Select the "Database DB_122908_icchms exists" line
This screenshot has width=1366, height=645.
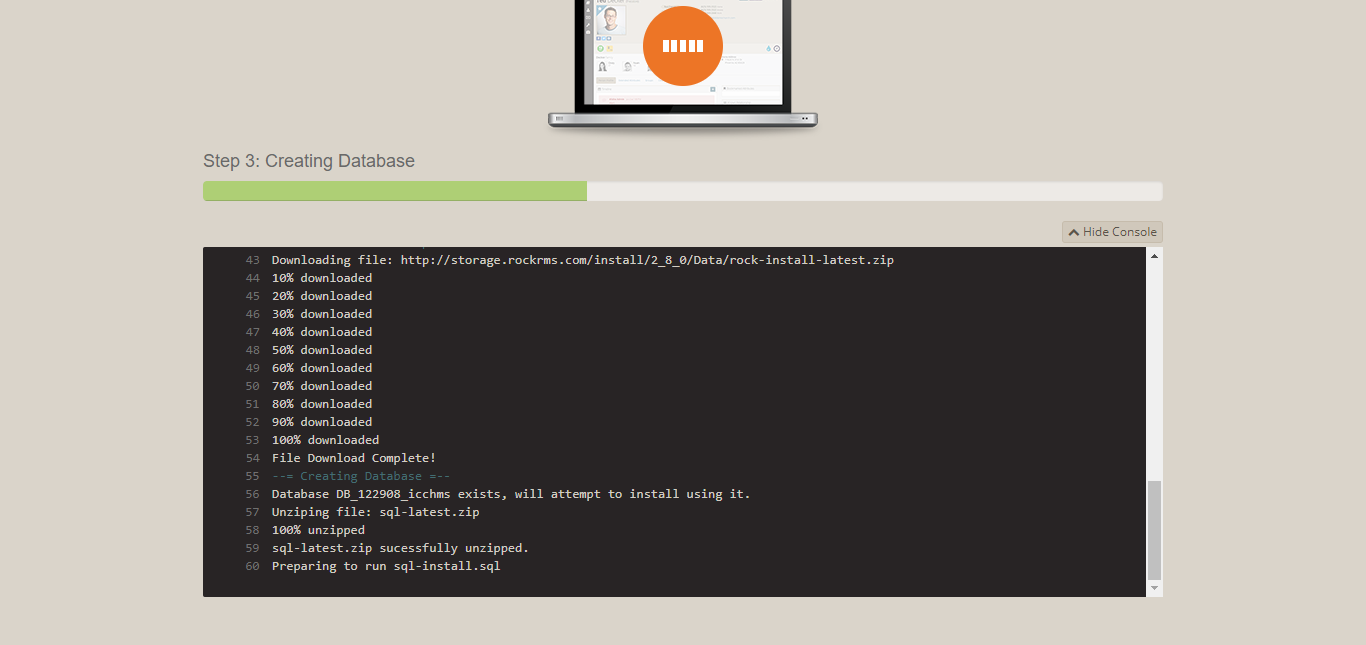(x=510, y=494)
